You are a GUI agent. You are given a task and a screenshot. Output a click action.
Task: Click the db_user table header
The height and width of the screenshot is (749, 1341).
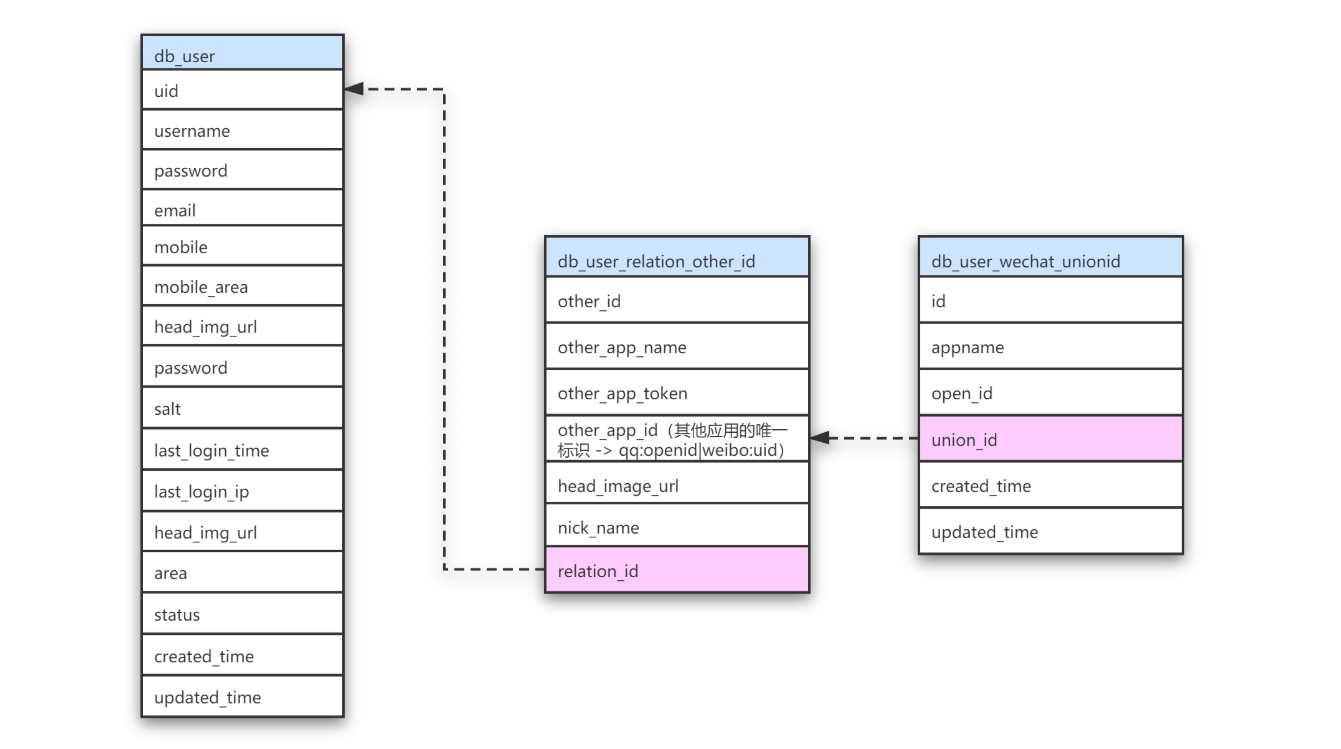(242, 55)
